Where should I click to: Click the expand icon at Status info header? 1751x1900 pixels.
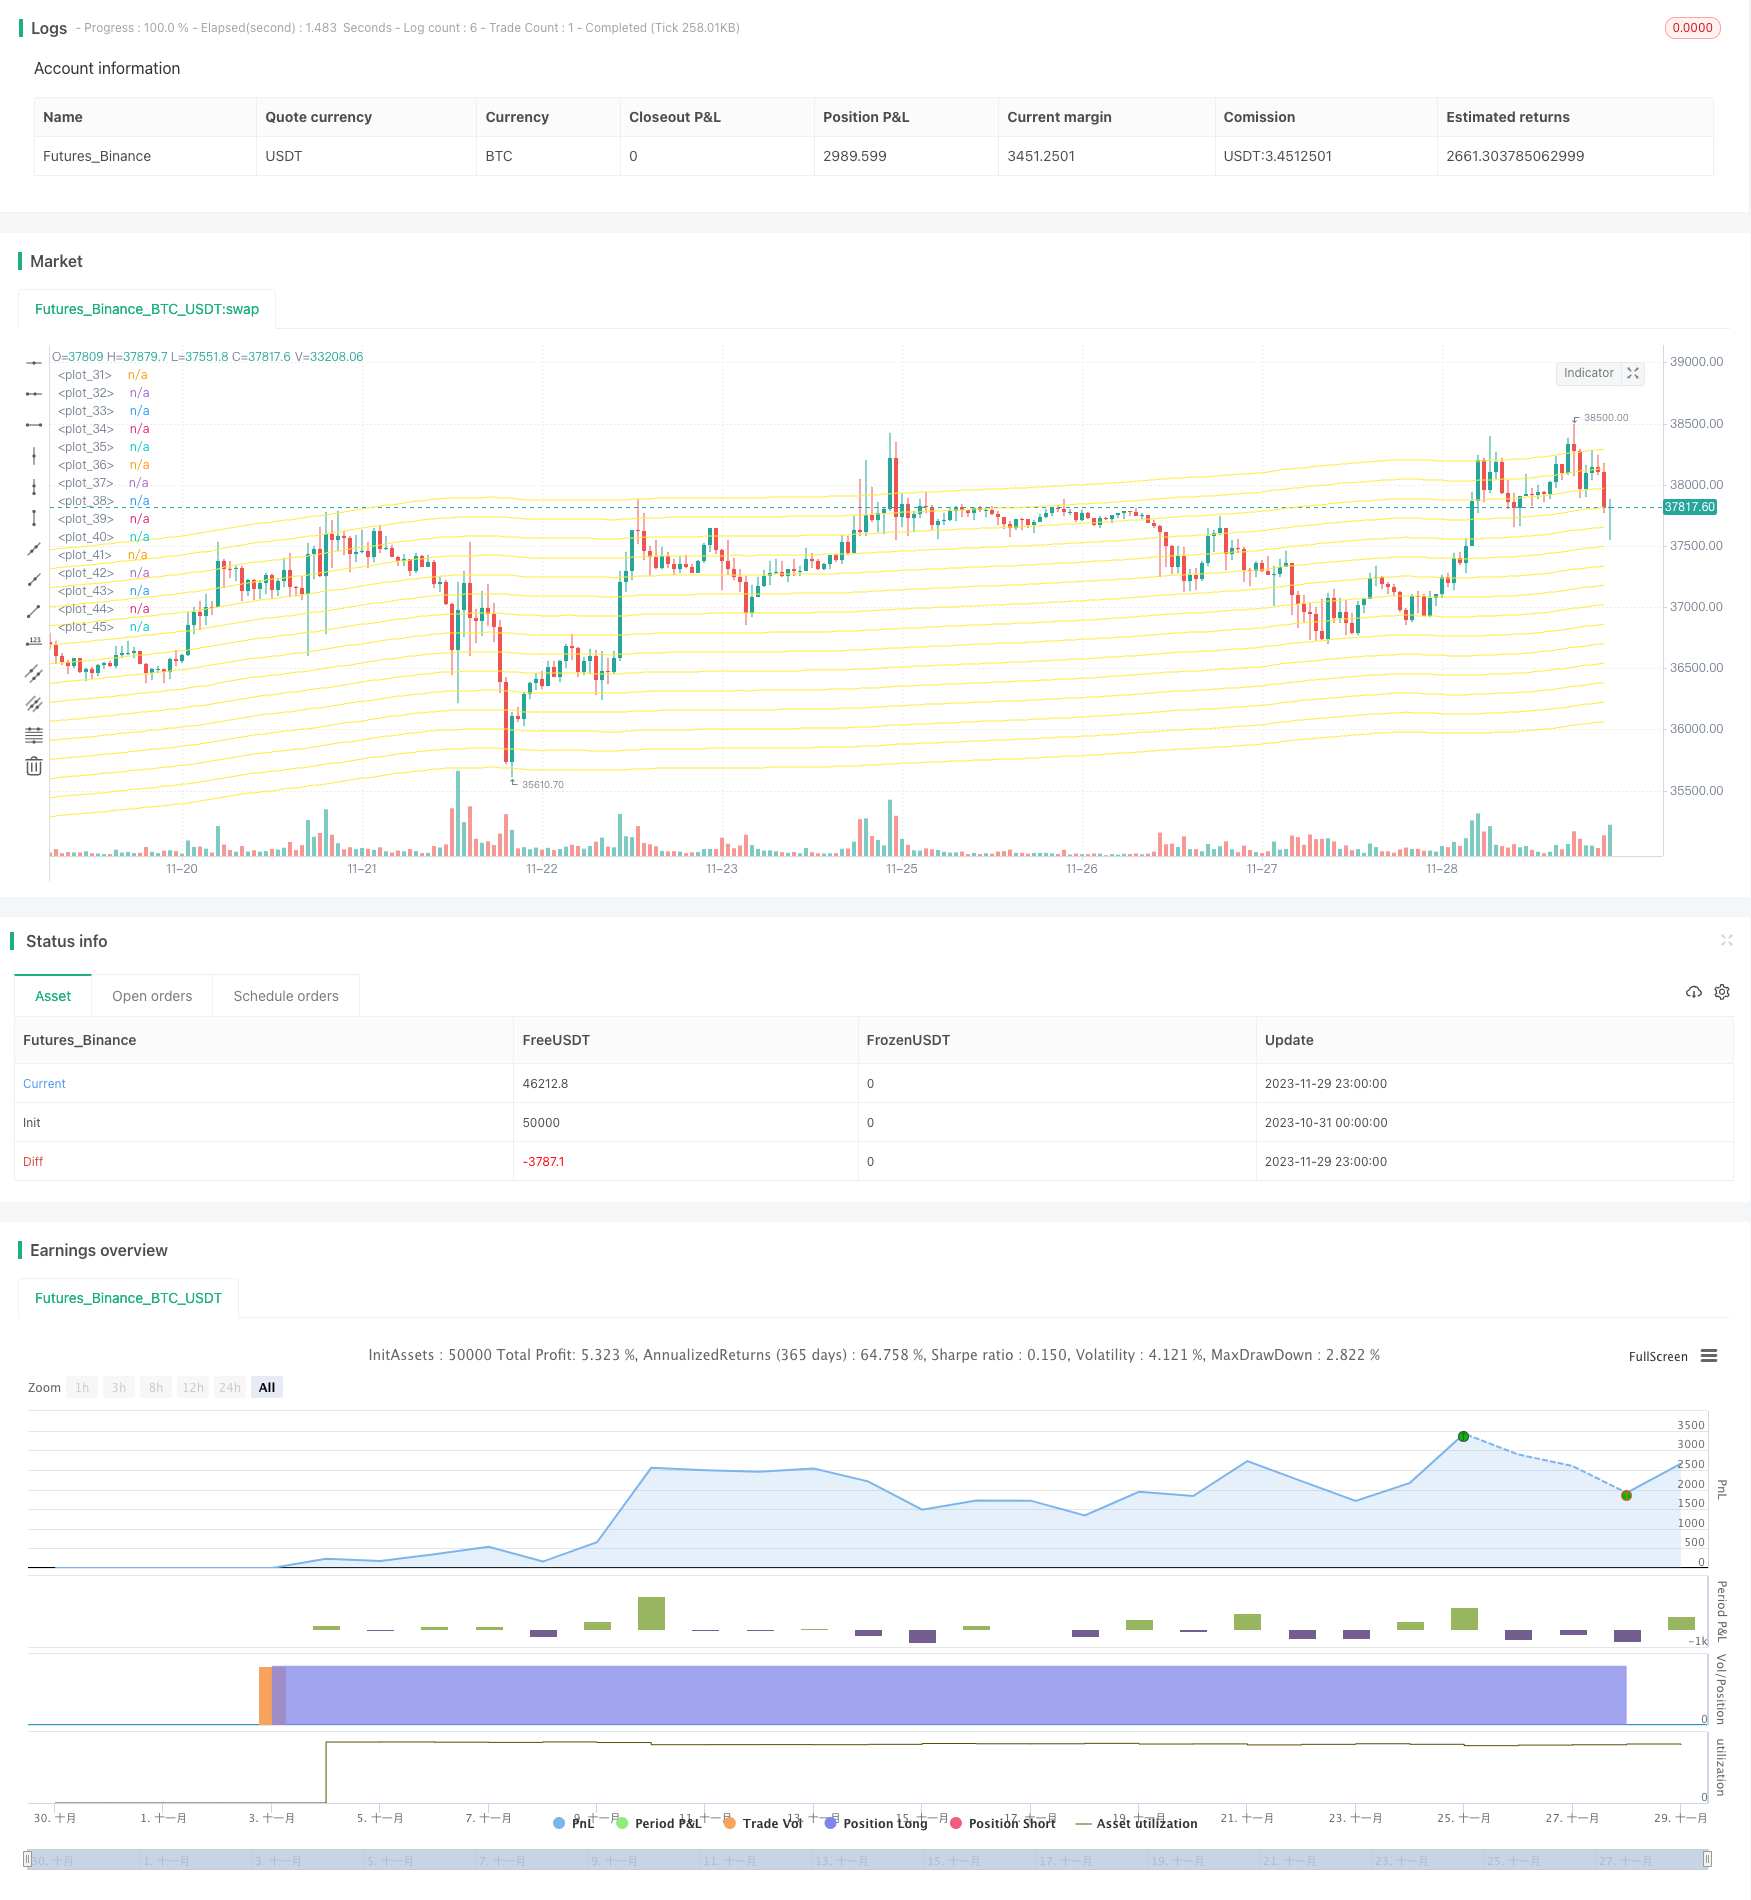pos(1726,940)
